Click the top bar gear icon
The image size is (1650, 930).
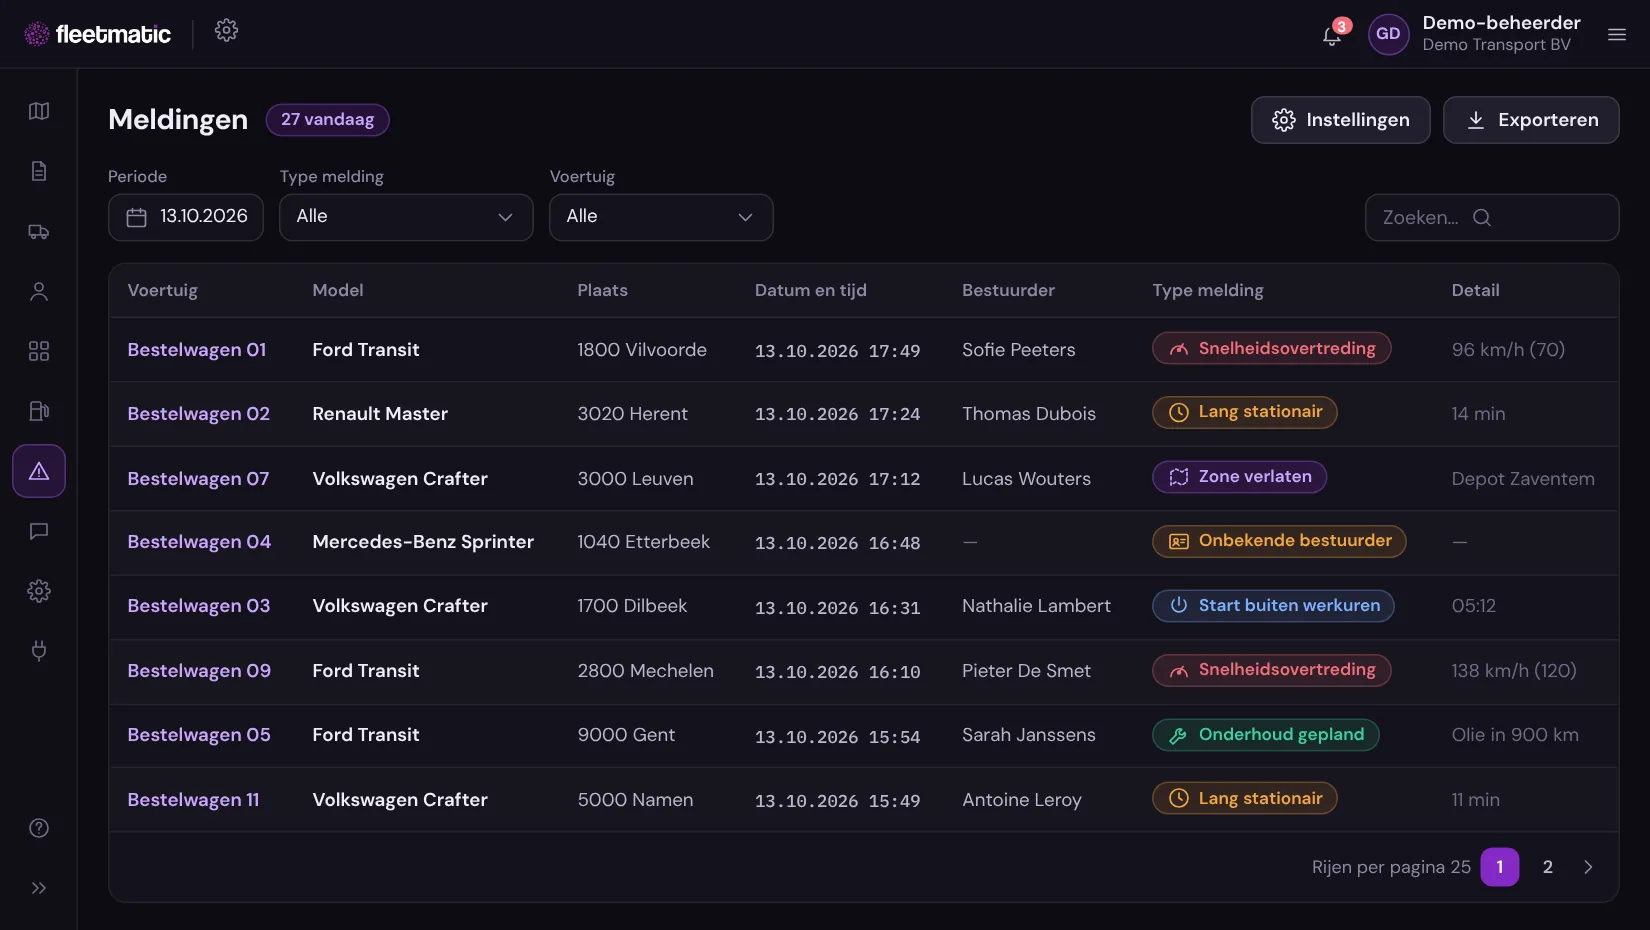coord(227,31)
